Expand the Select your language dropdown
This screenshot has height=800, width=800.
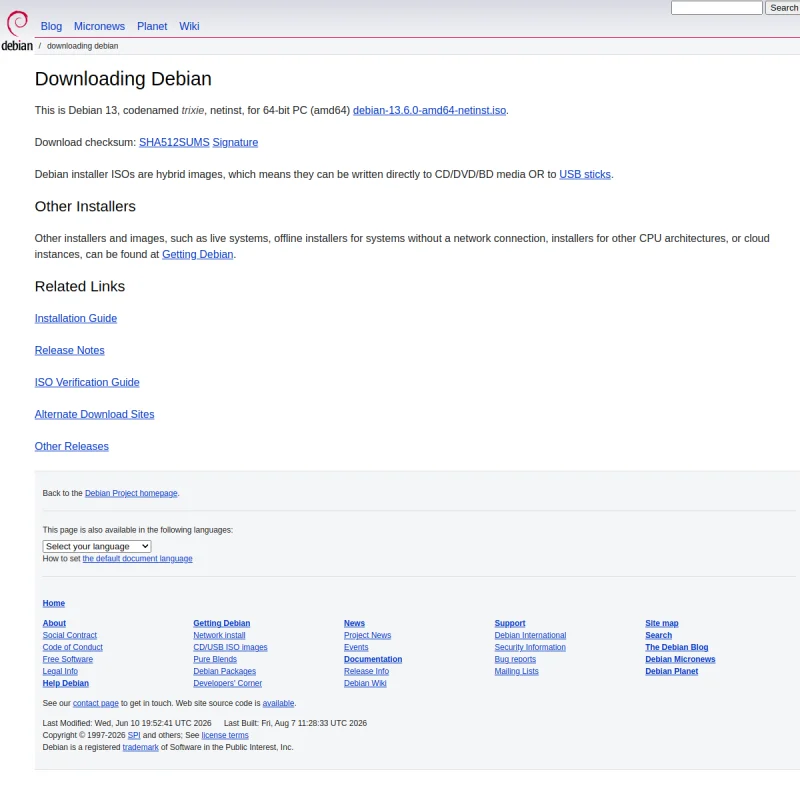click(x=97, y=546)
